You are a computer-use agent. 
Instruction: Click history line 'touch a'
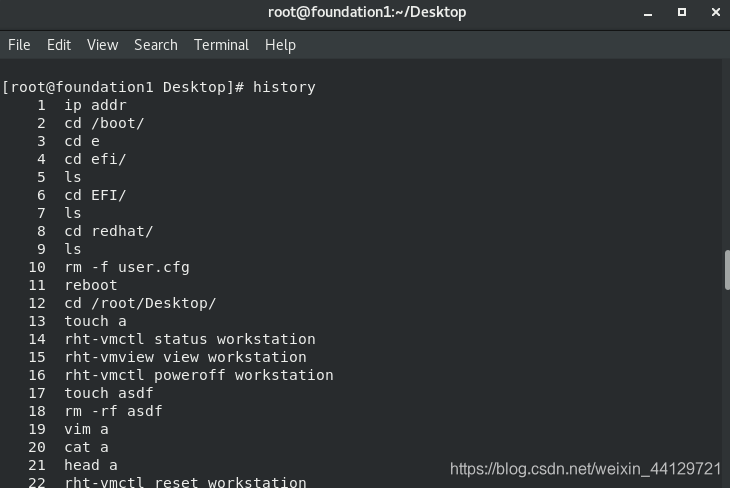click(x=95, y=321)
